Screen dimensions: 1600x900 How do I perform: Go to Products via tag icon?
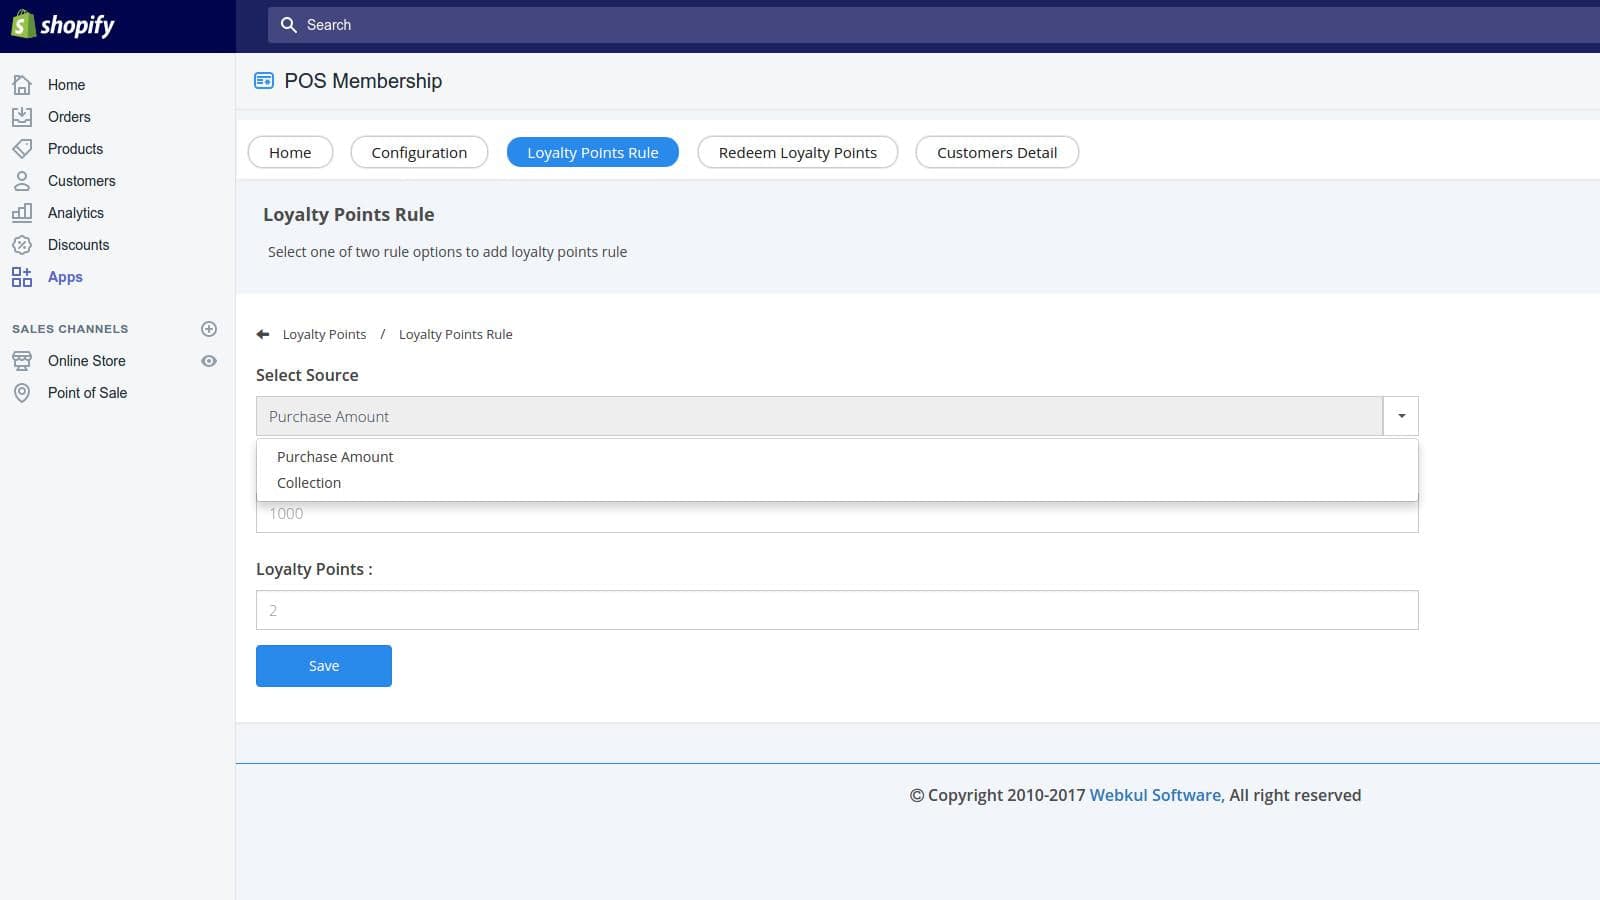[x=22, y=149]
